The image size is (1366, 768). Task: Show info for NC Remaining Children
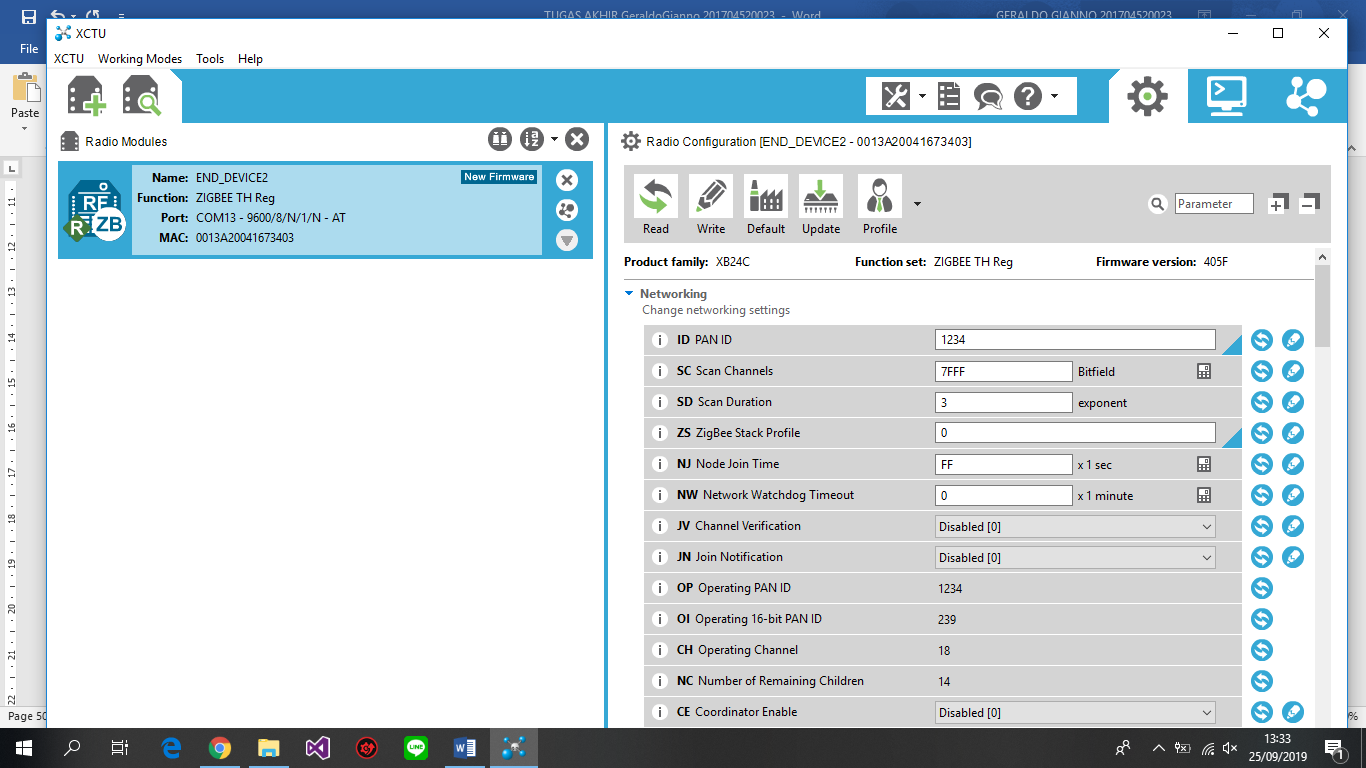pos(660,681)
